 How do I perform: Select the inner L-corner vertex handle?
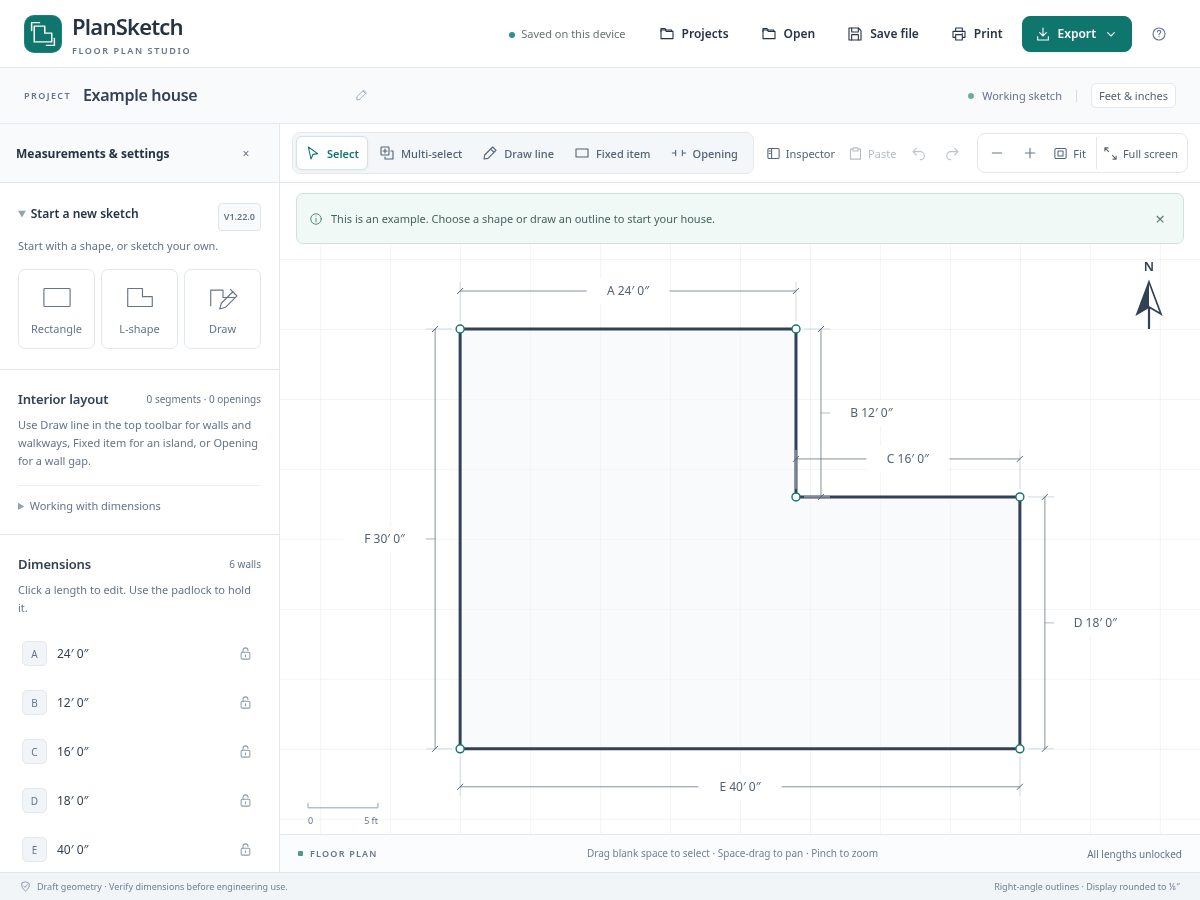pyautogui.click(x=796, y=496)
